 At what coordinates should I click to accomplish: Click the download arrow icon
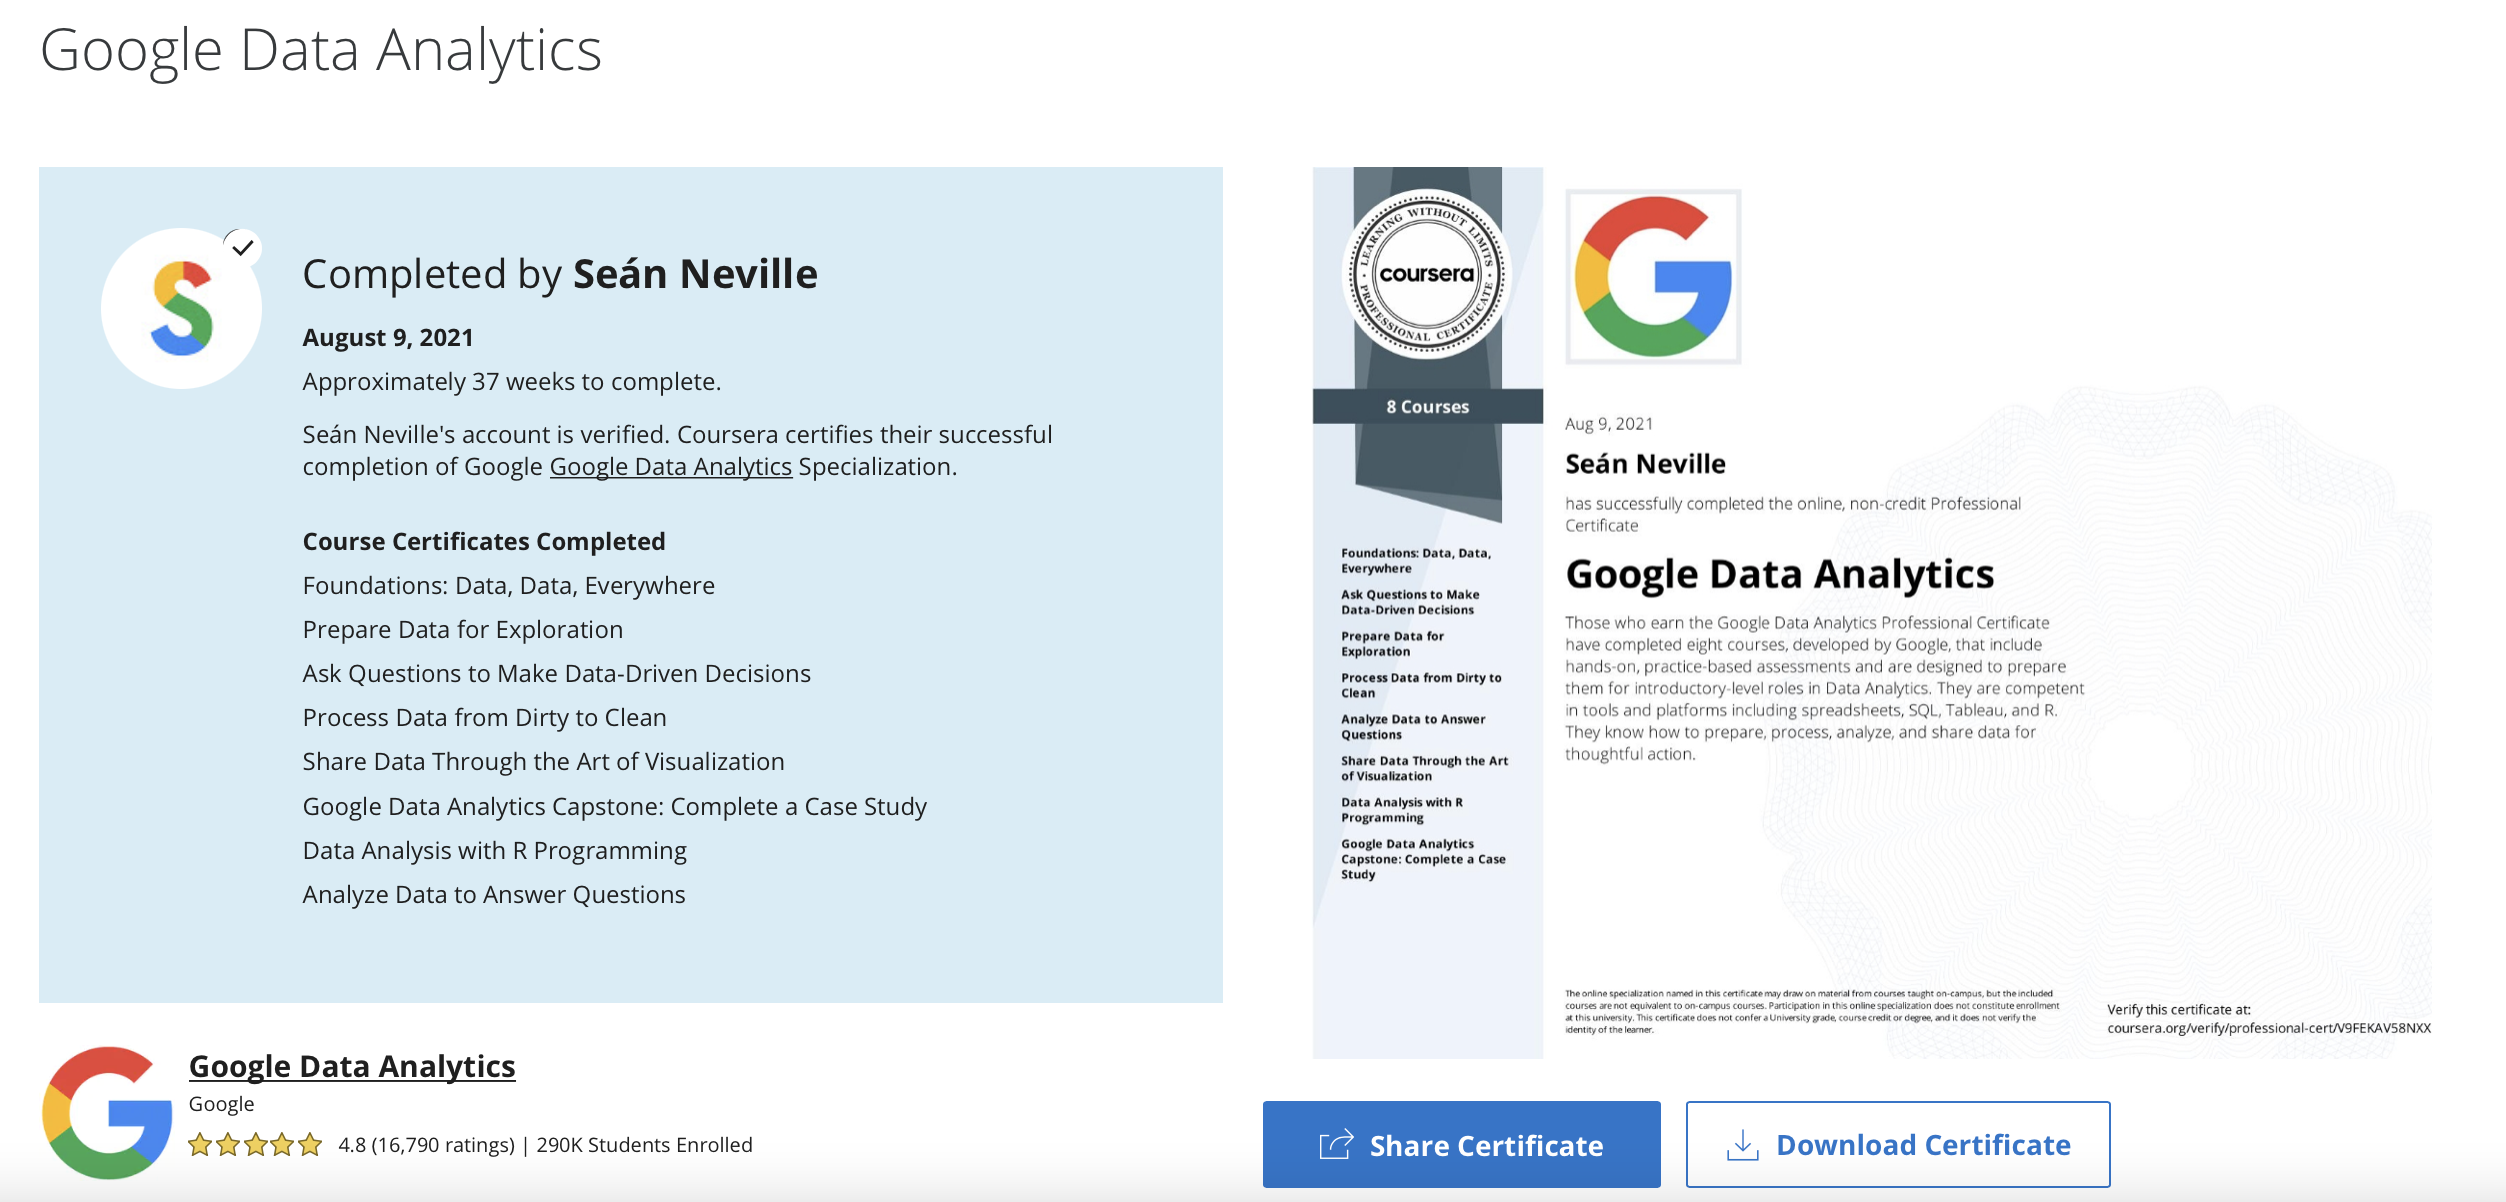coord(1742,1144)
